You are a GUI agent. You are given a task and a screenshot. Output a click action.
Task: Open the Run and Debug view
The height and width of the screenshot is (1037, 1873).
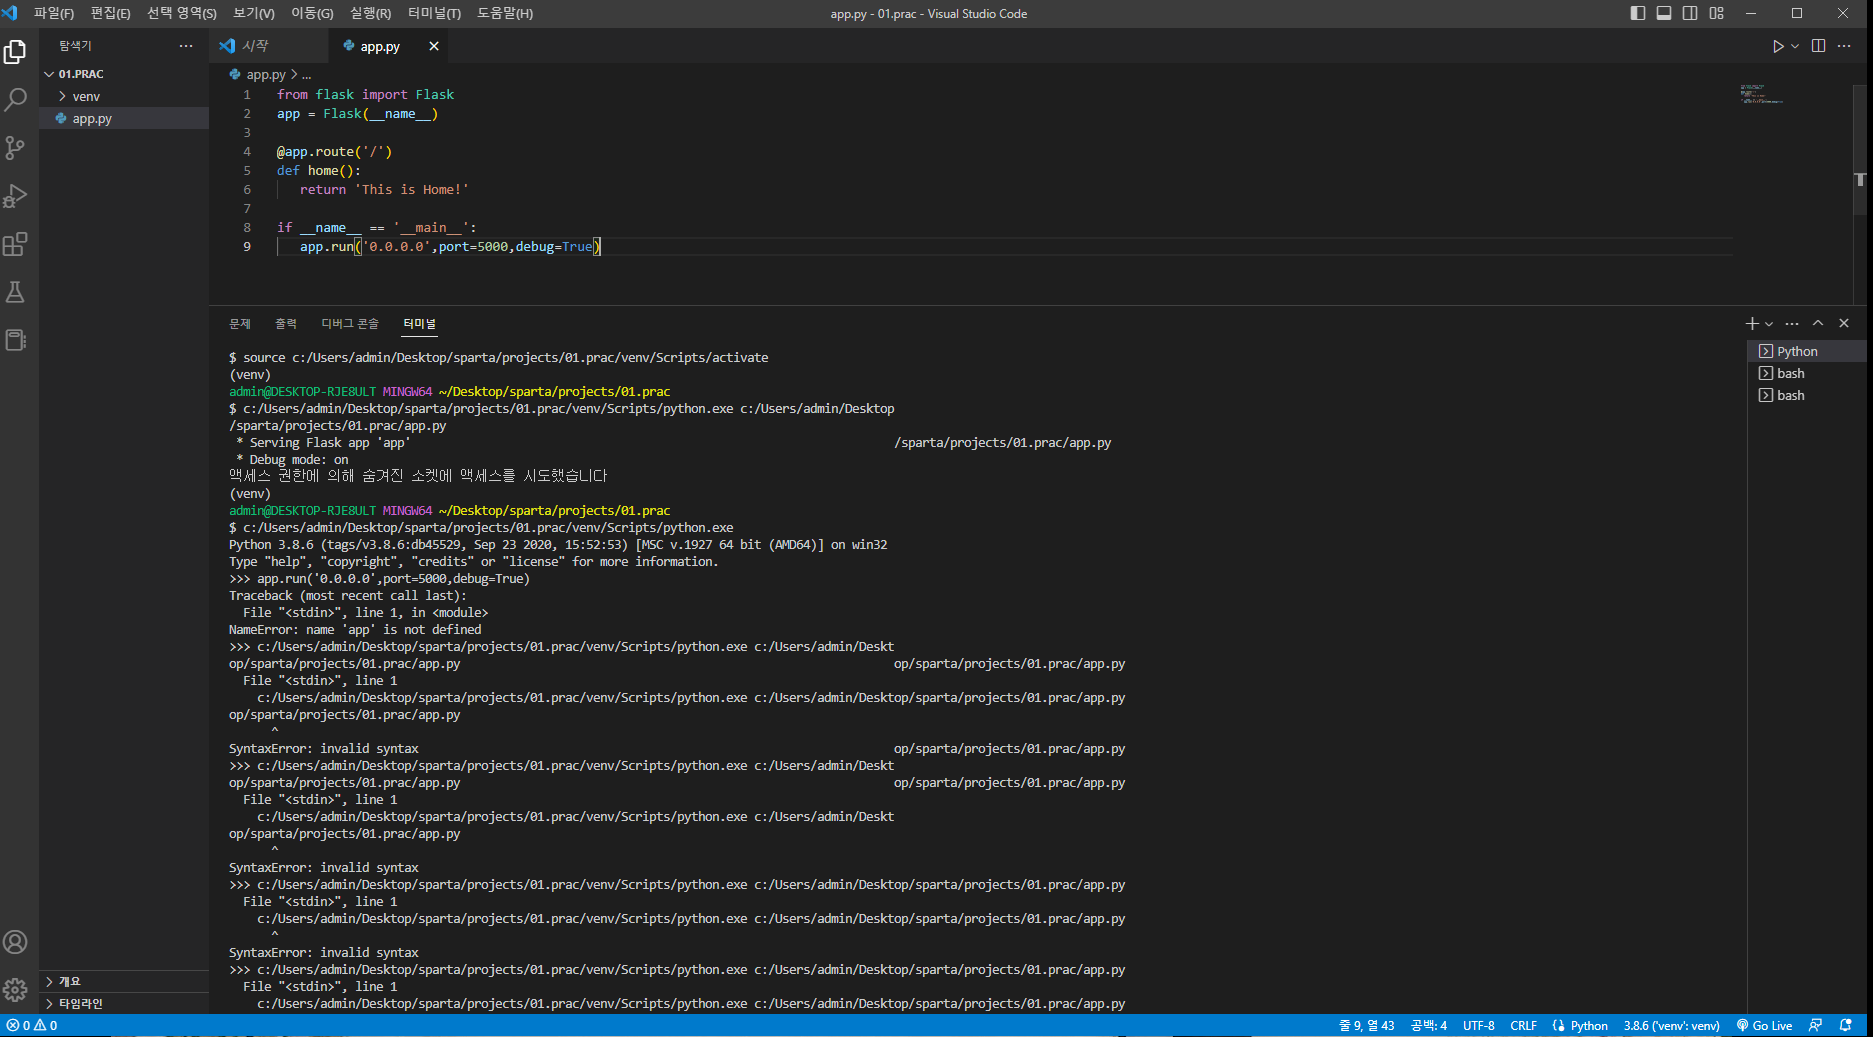point(15,196)
